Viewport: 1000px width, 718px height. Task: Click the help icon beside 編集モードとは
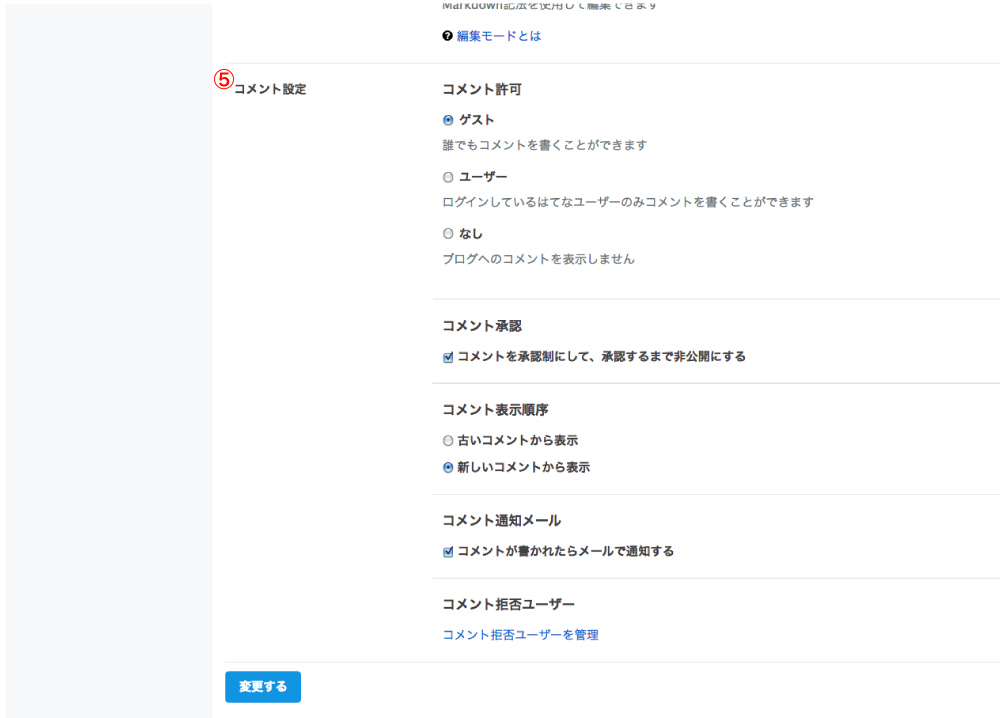pos(447,36)
